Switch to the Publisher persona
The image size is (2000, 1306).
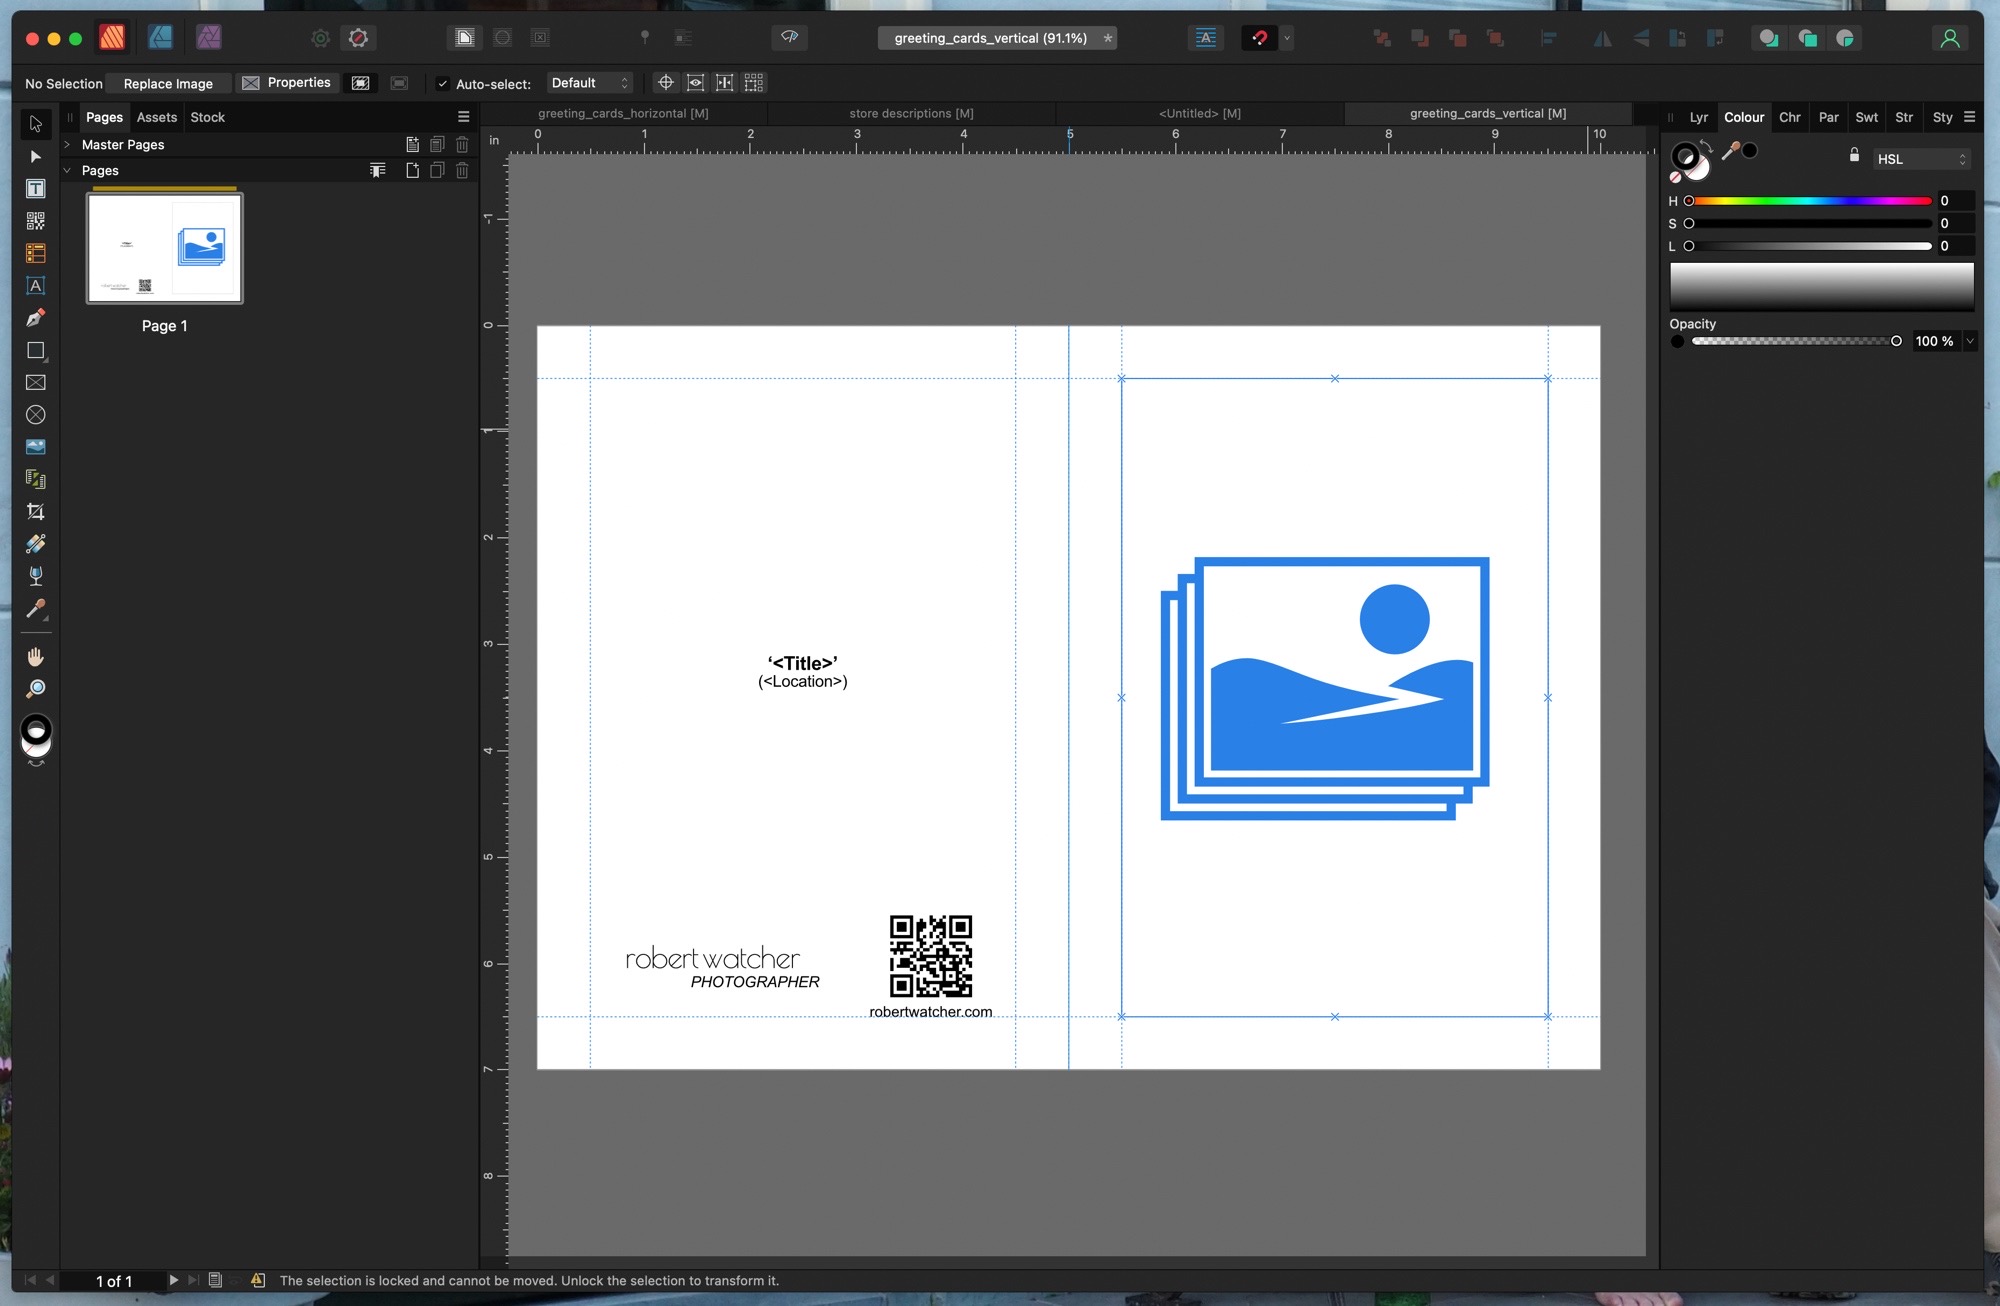click(112, 38)
